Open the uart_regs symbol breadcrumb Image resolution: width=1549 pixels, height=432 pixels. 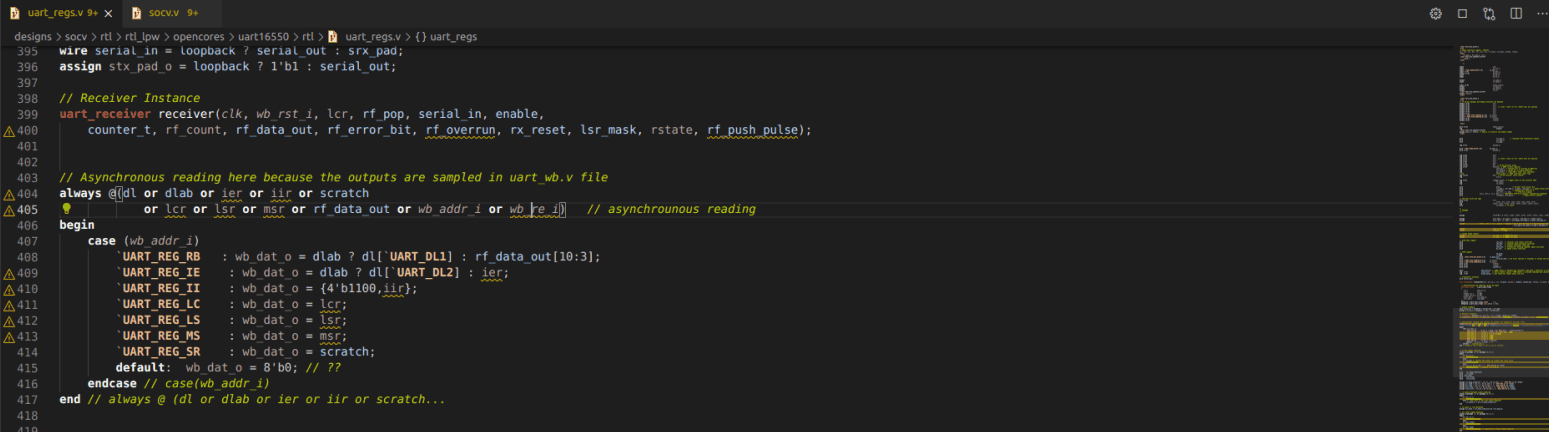point(452,36)
